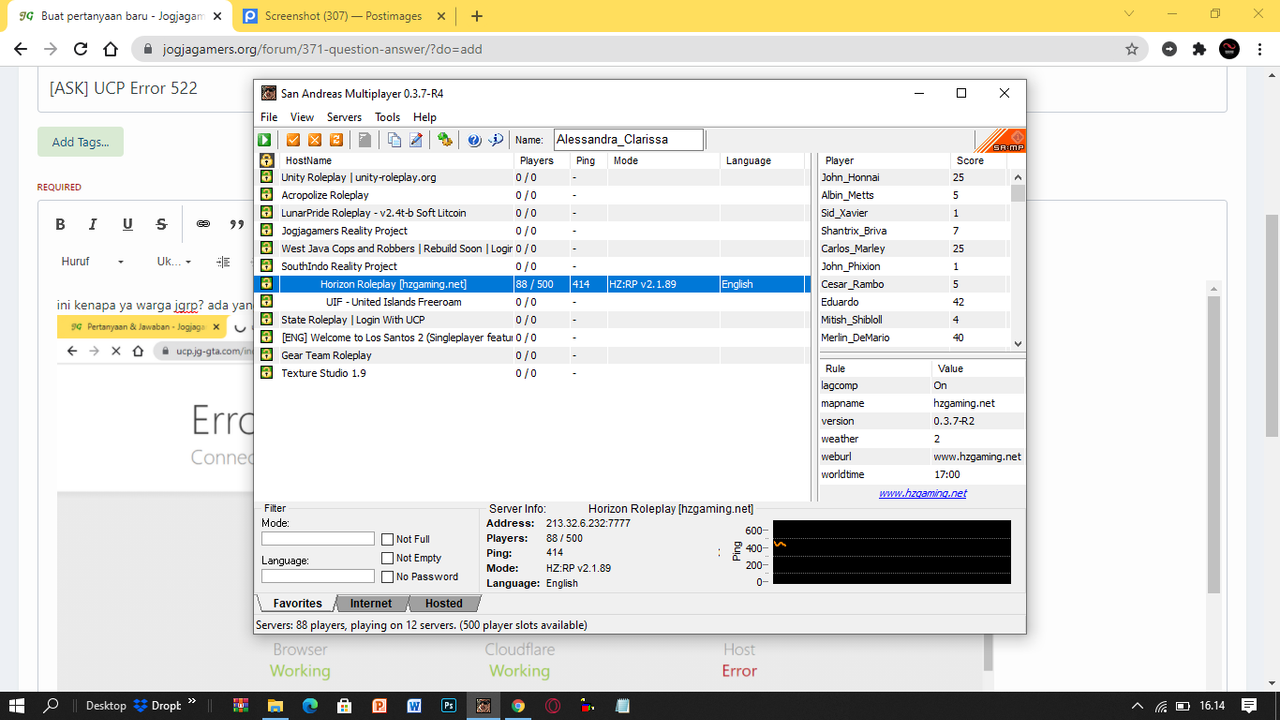Click the Language filter input field

[318, 576]
